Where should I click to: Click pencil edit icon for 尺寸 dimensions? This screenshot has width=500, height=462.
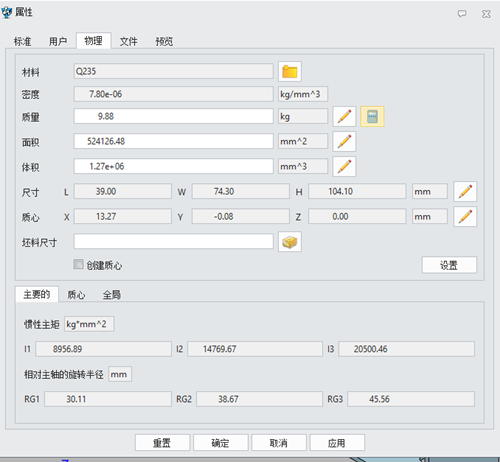(465, 191)
